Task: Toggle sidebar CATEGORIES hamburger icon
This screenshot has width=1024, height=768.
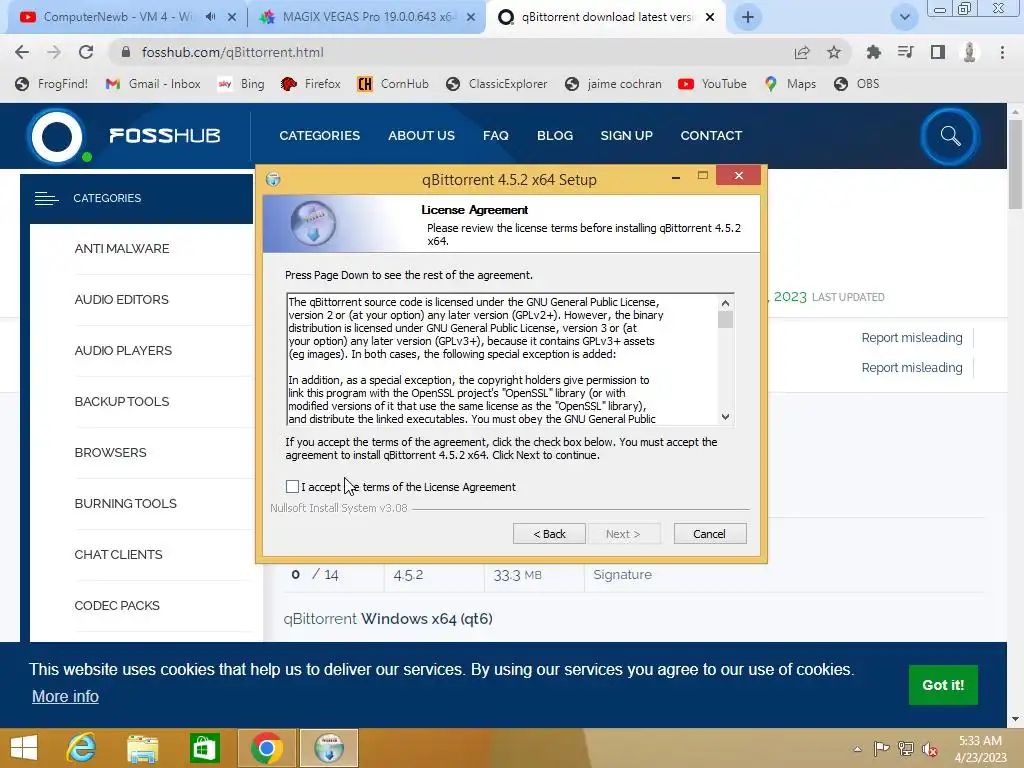Action: 46,198
